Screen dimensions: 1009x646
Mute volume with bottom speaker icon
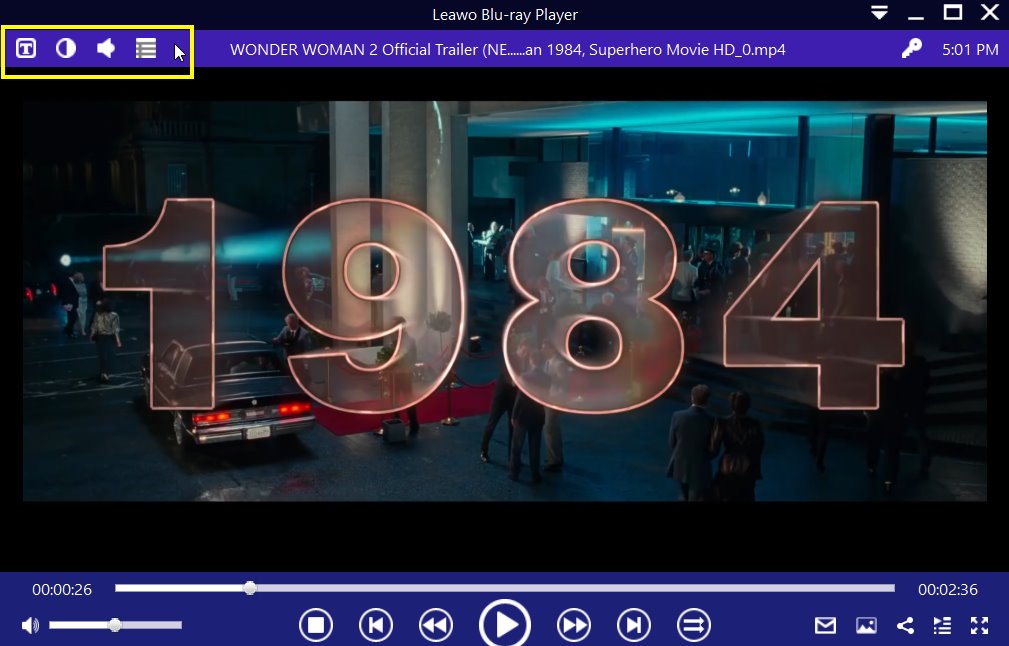point(30,625)
